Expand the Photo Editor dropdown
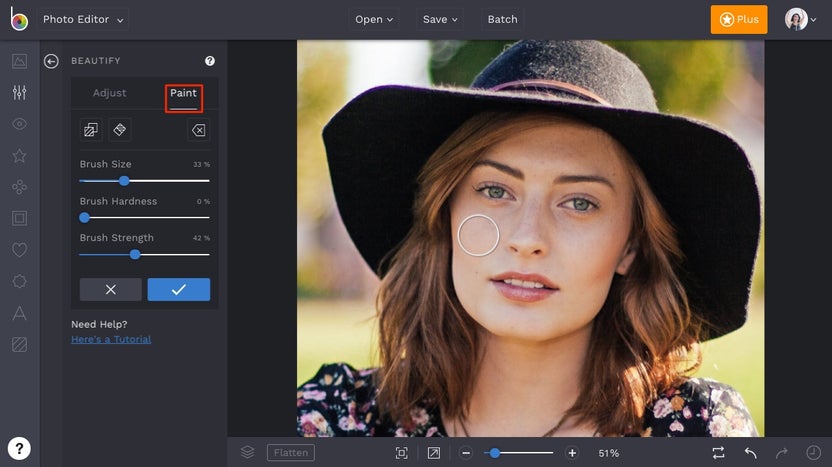 click(x=84, y=19)
